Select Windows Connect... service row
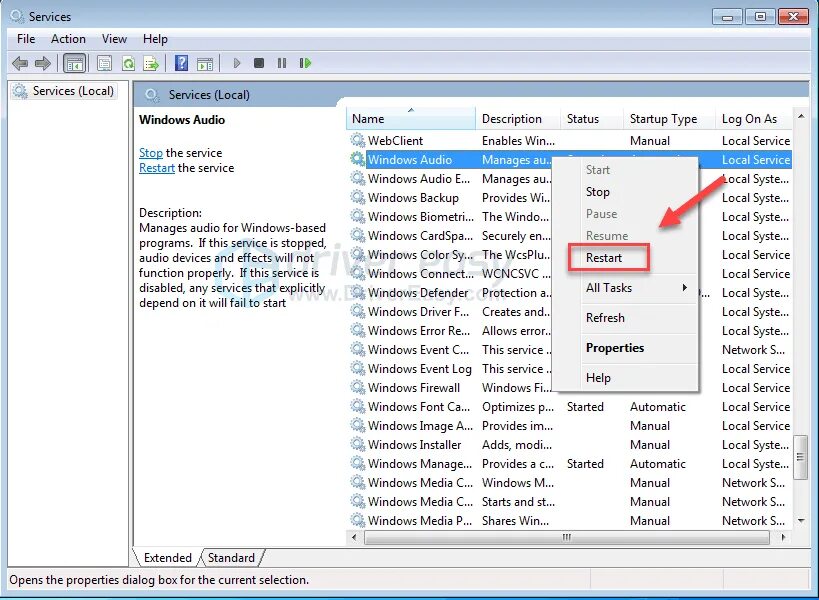The height and width of the screenshot is (600, 819). click(x=570, y=274)
